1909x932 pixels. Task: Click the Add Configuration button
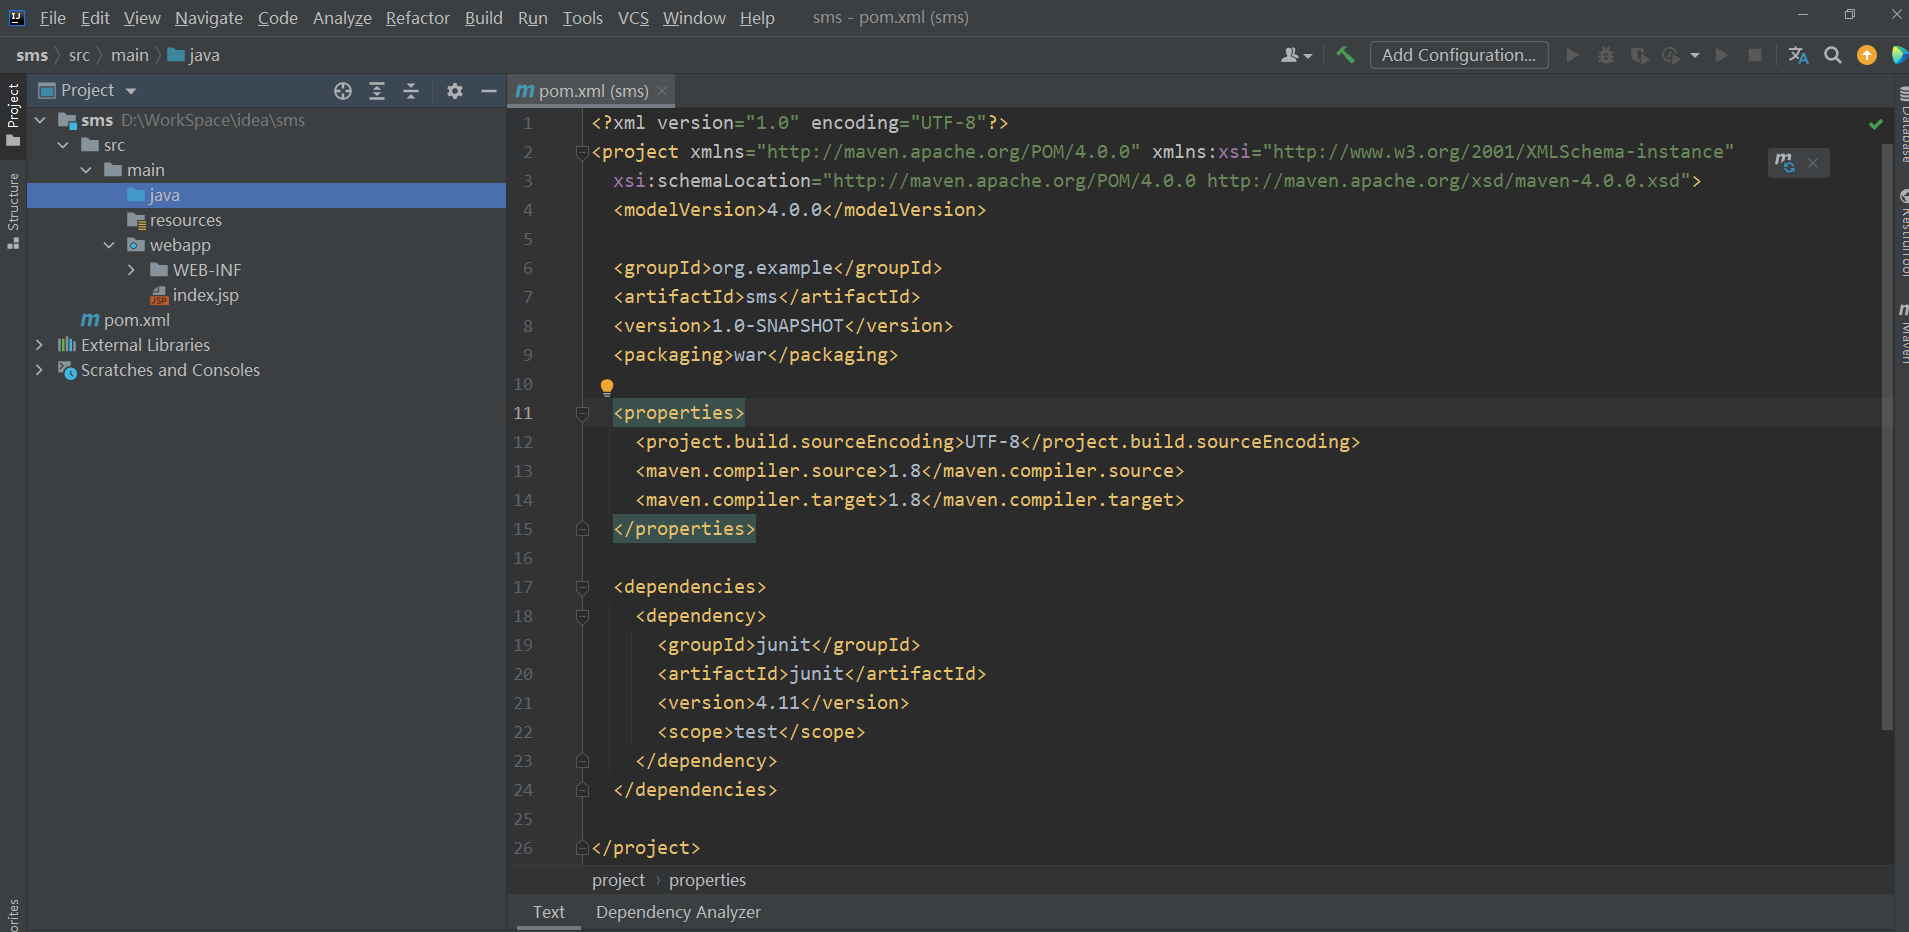pyautogui.click(x=1458, y=55)
